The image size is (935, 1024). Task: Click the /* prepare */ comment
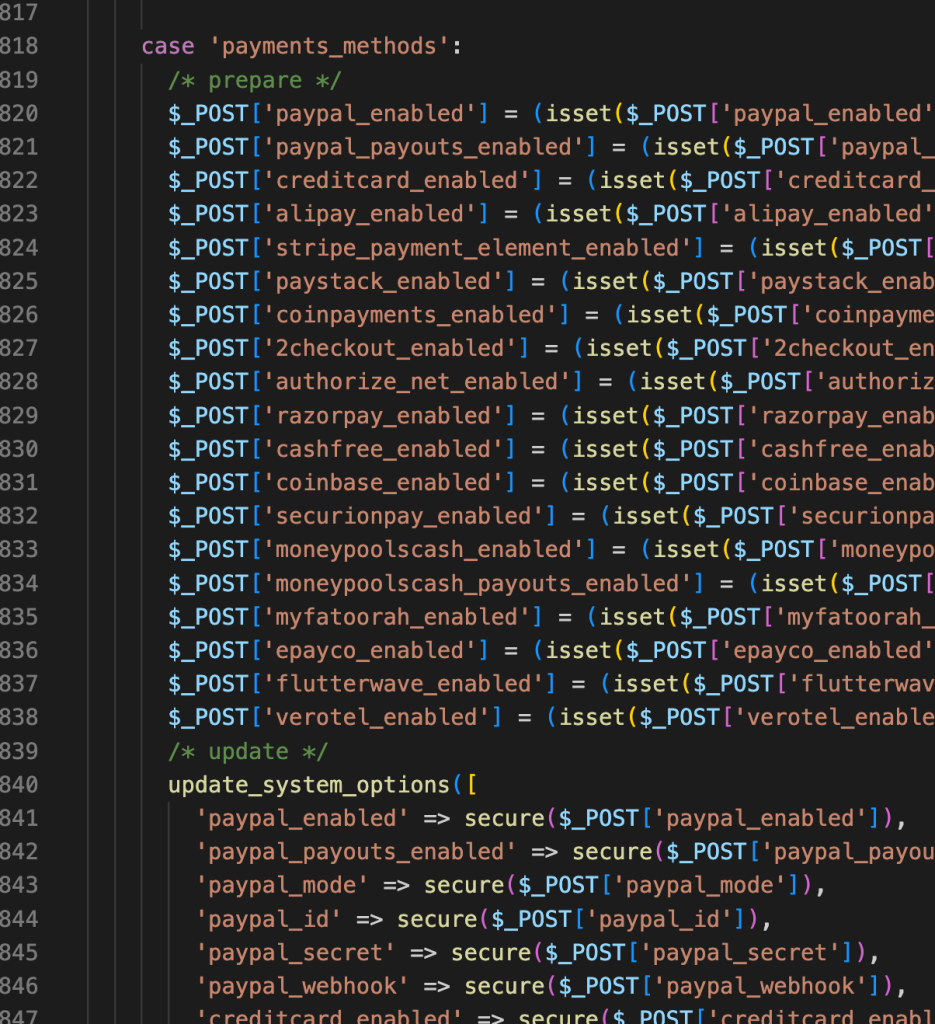tap(255, 80)
